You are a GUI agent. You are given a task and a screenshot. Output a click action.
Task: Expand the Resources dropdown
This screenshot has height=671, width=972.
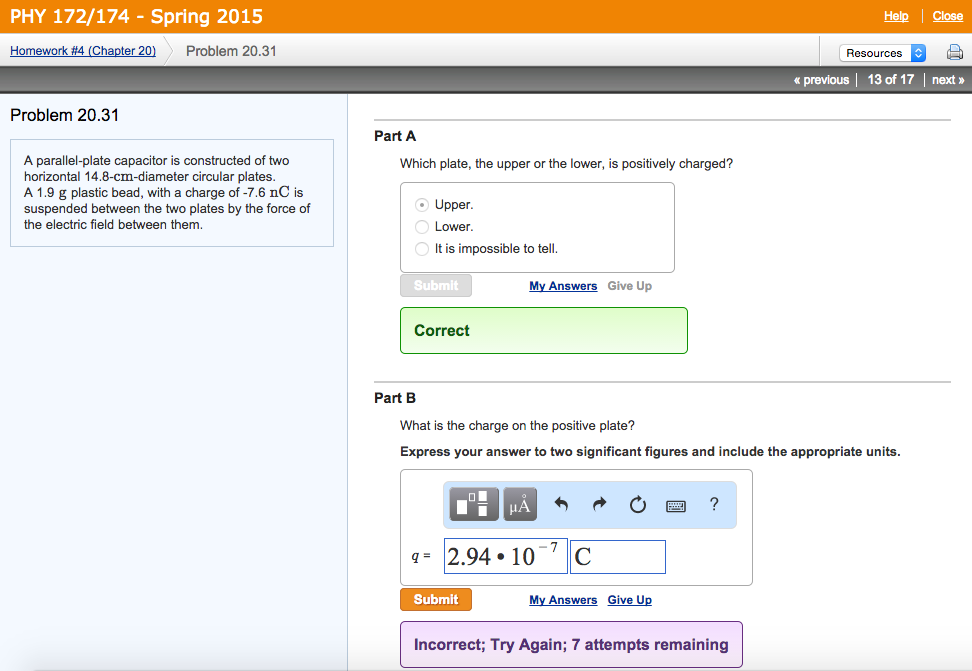884,53
